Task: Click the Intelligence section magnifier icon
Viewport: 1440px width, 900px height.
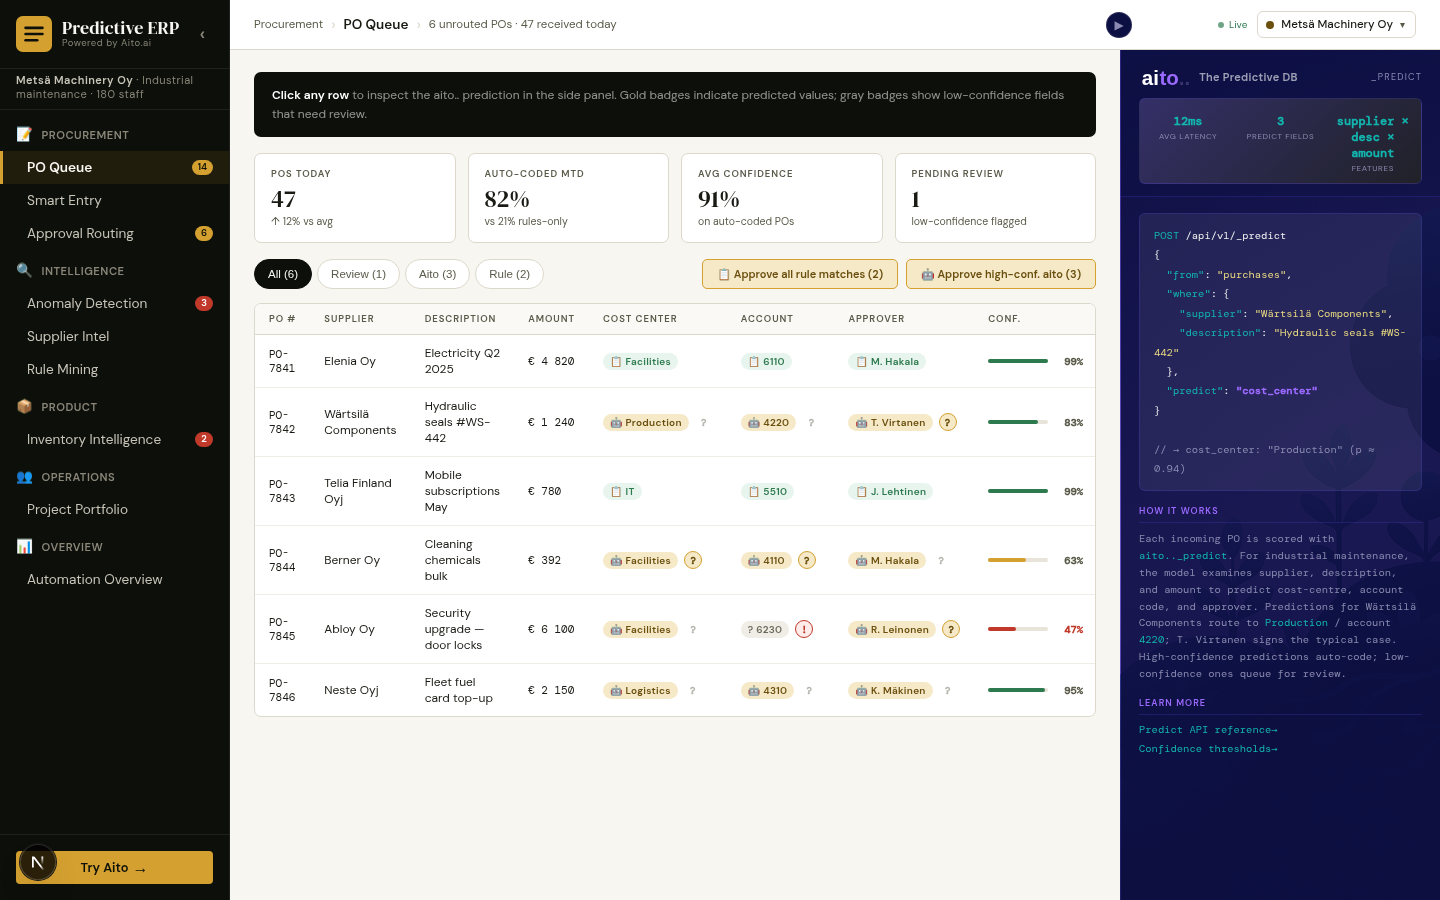Action: coord(24,270)
